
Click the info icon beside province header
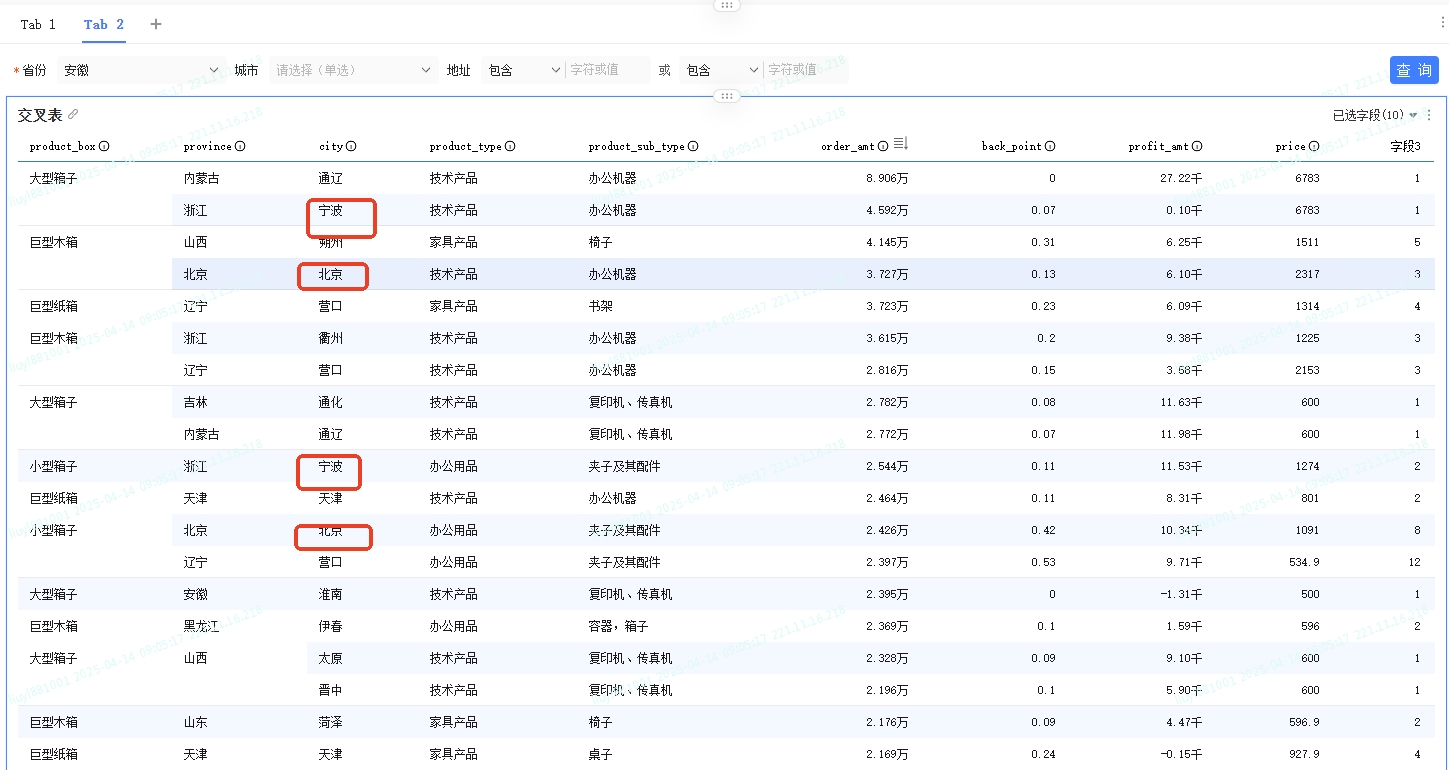pos(240,146)
